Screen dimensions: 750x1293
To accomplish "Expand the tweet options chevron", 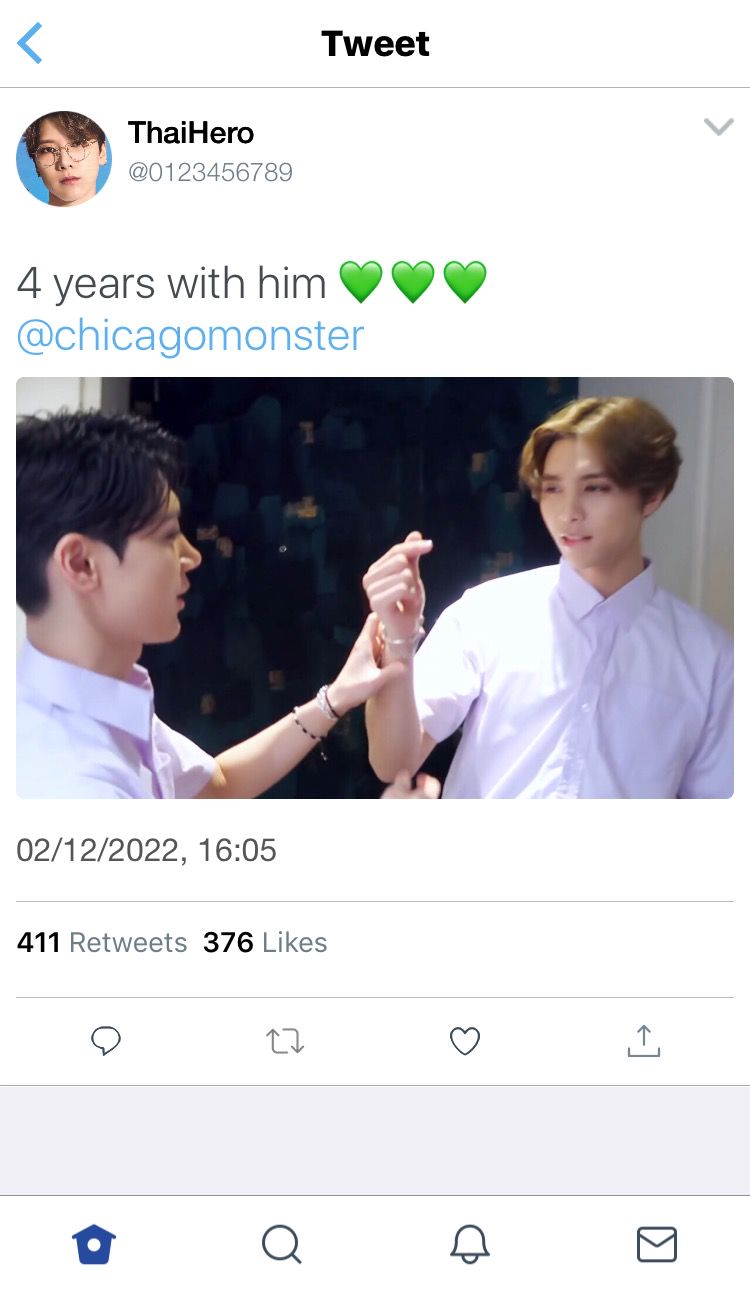I will pos(719,126).
